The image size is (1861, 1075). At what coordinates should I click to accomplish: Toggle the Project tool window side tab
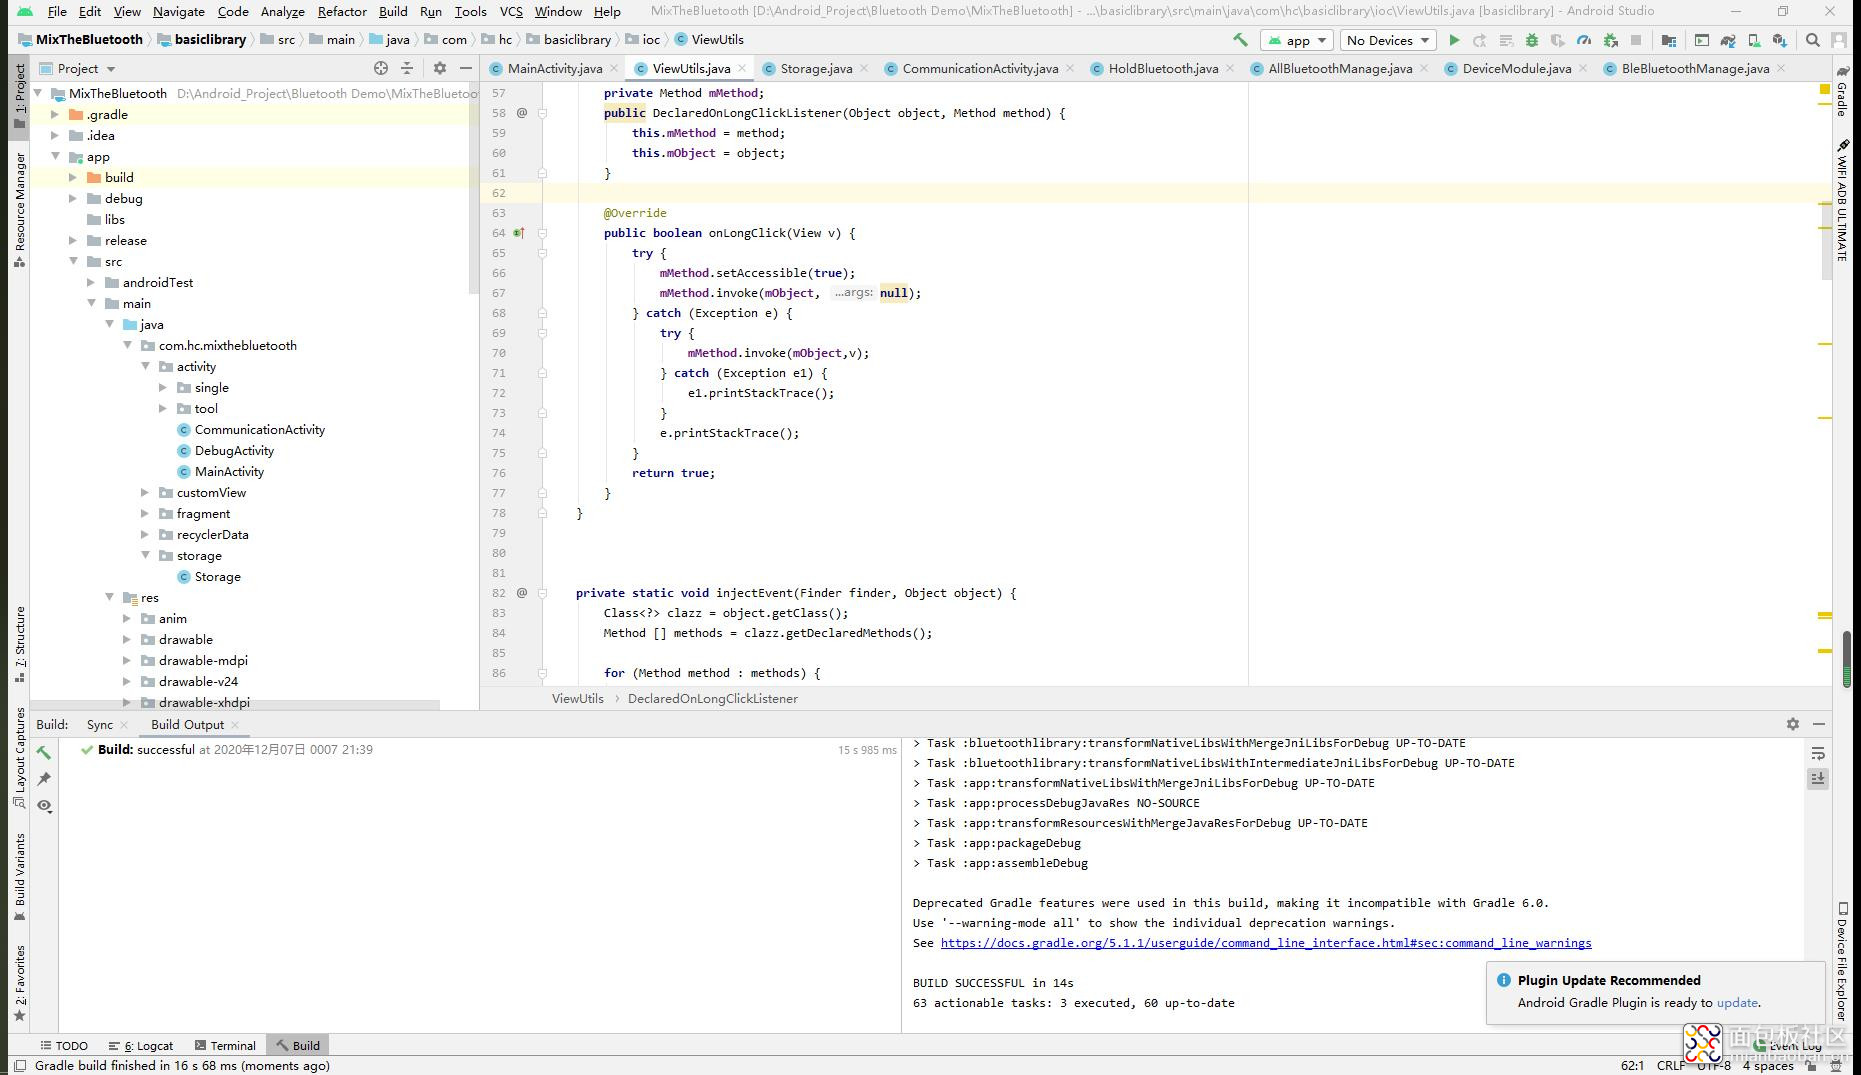[x=19, y=96]
